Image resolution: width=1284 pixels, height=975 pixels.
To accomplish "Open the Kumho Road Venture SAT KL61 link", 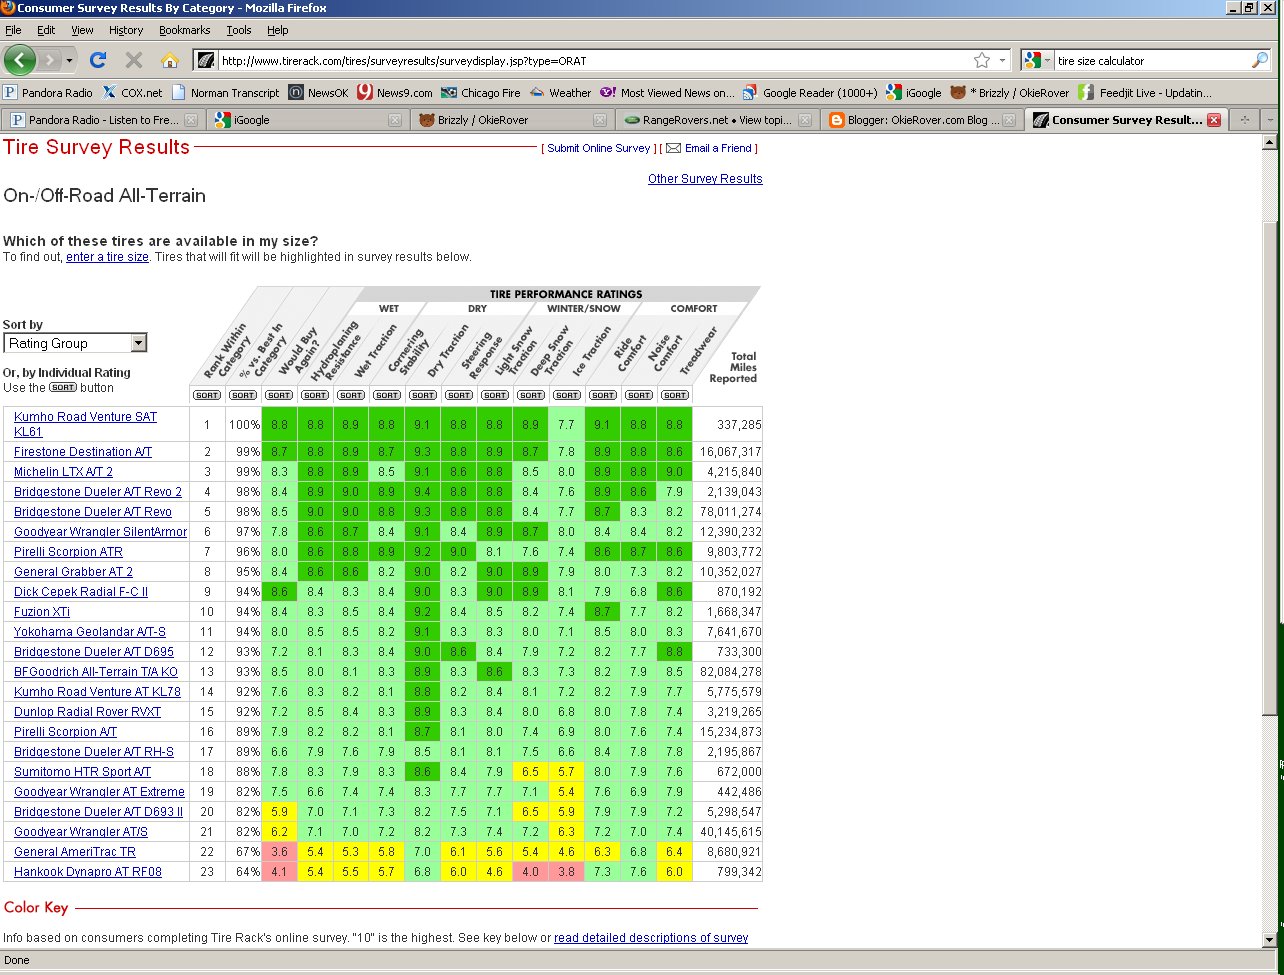I will tap(85, 424).
